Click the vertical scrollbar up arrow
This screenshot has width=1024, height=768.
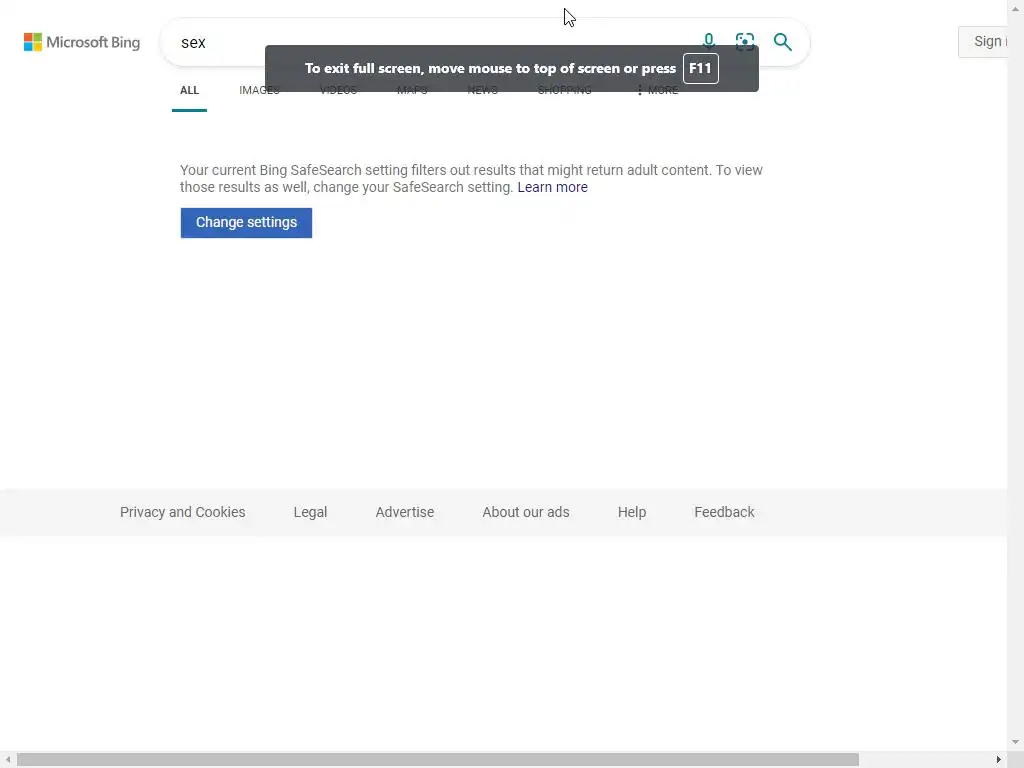[1016, 8]
